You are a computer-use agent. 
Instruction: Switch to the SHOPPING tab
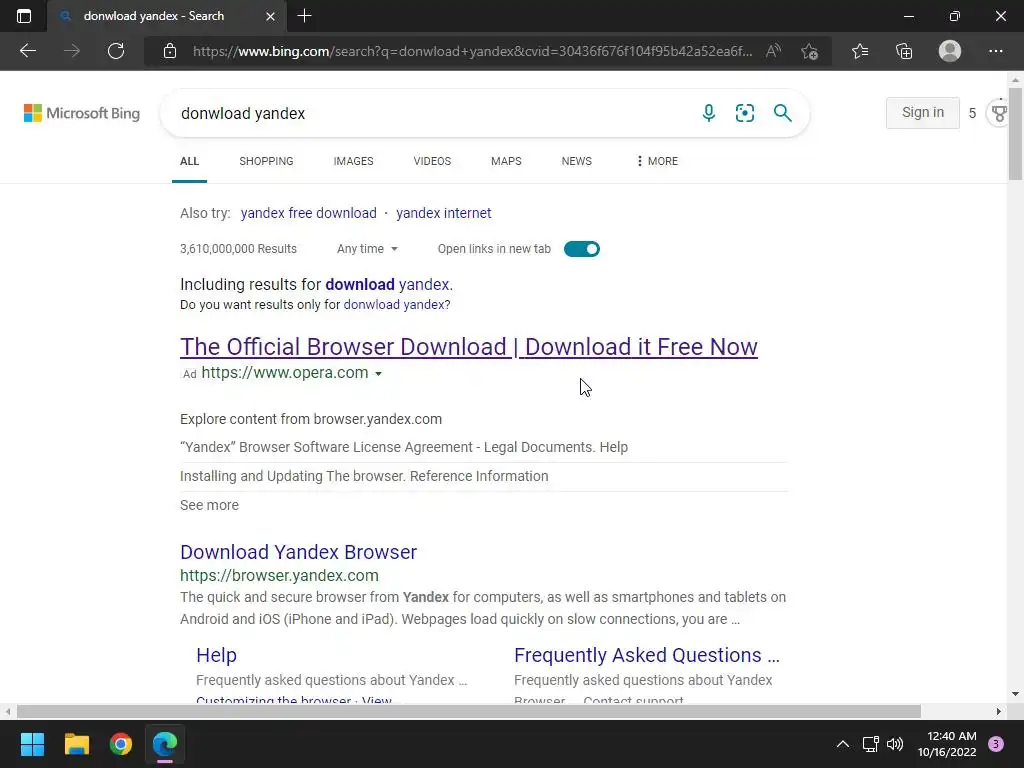tap(266, 161)
